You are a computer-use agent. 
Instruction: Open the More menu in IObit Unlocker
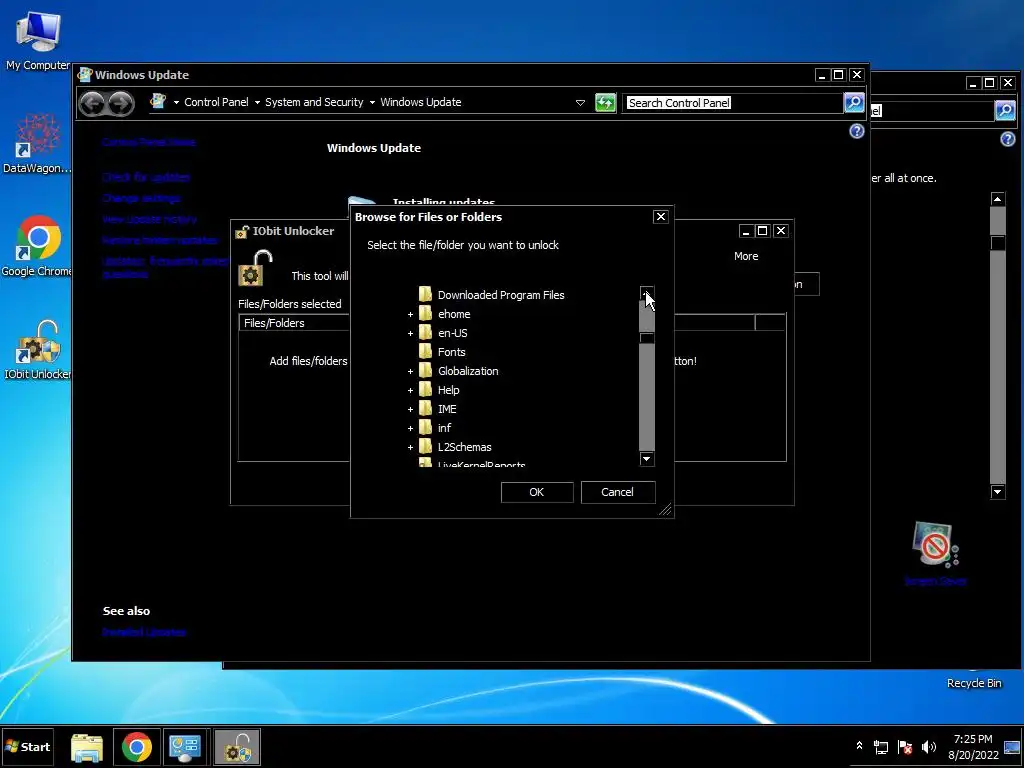[x=746, y=256]
